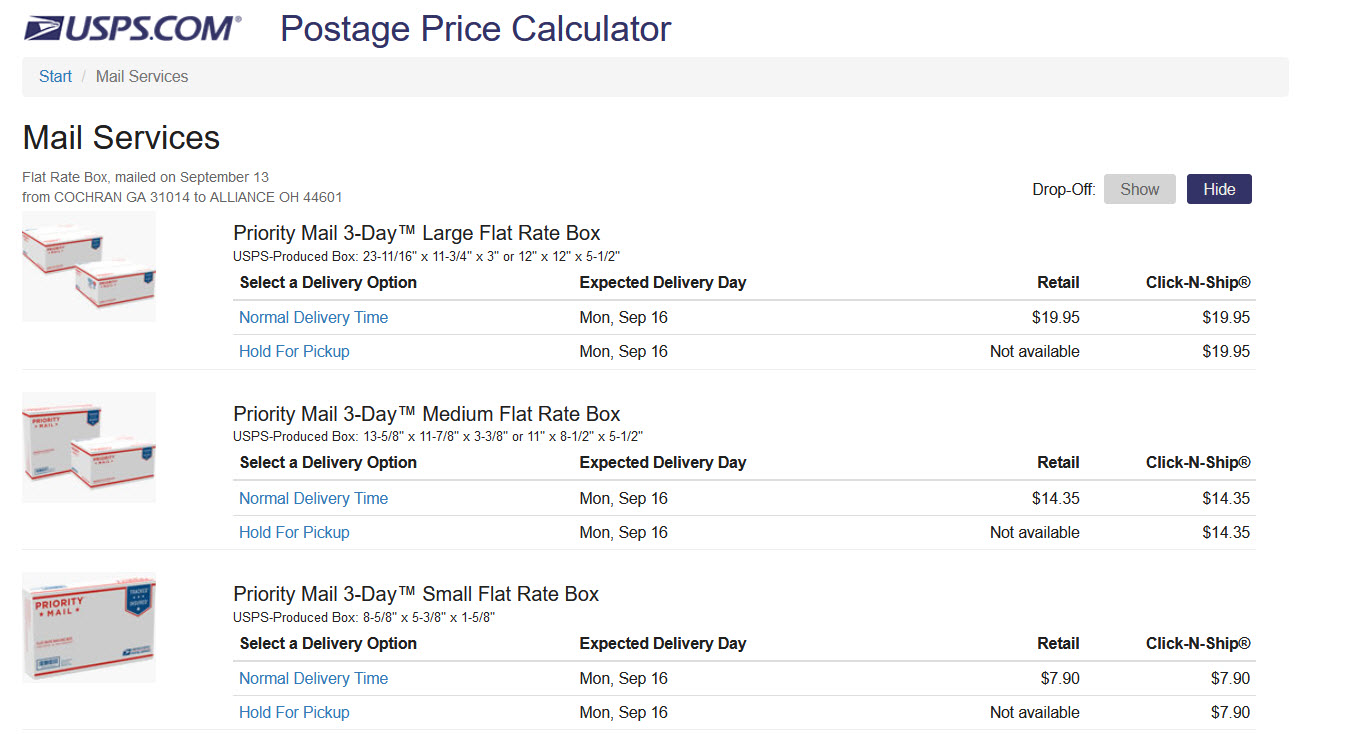Select Normal Delivery Time for Small Box

tap(313, 678)
